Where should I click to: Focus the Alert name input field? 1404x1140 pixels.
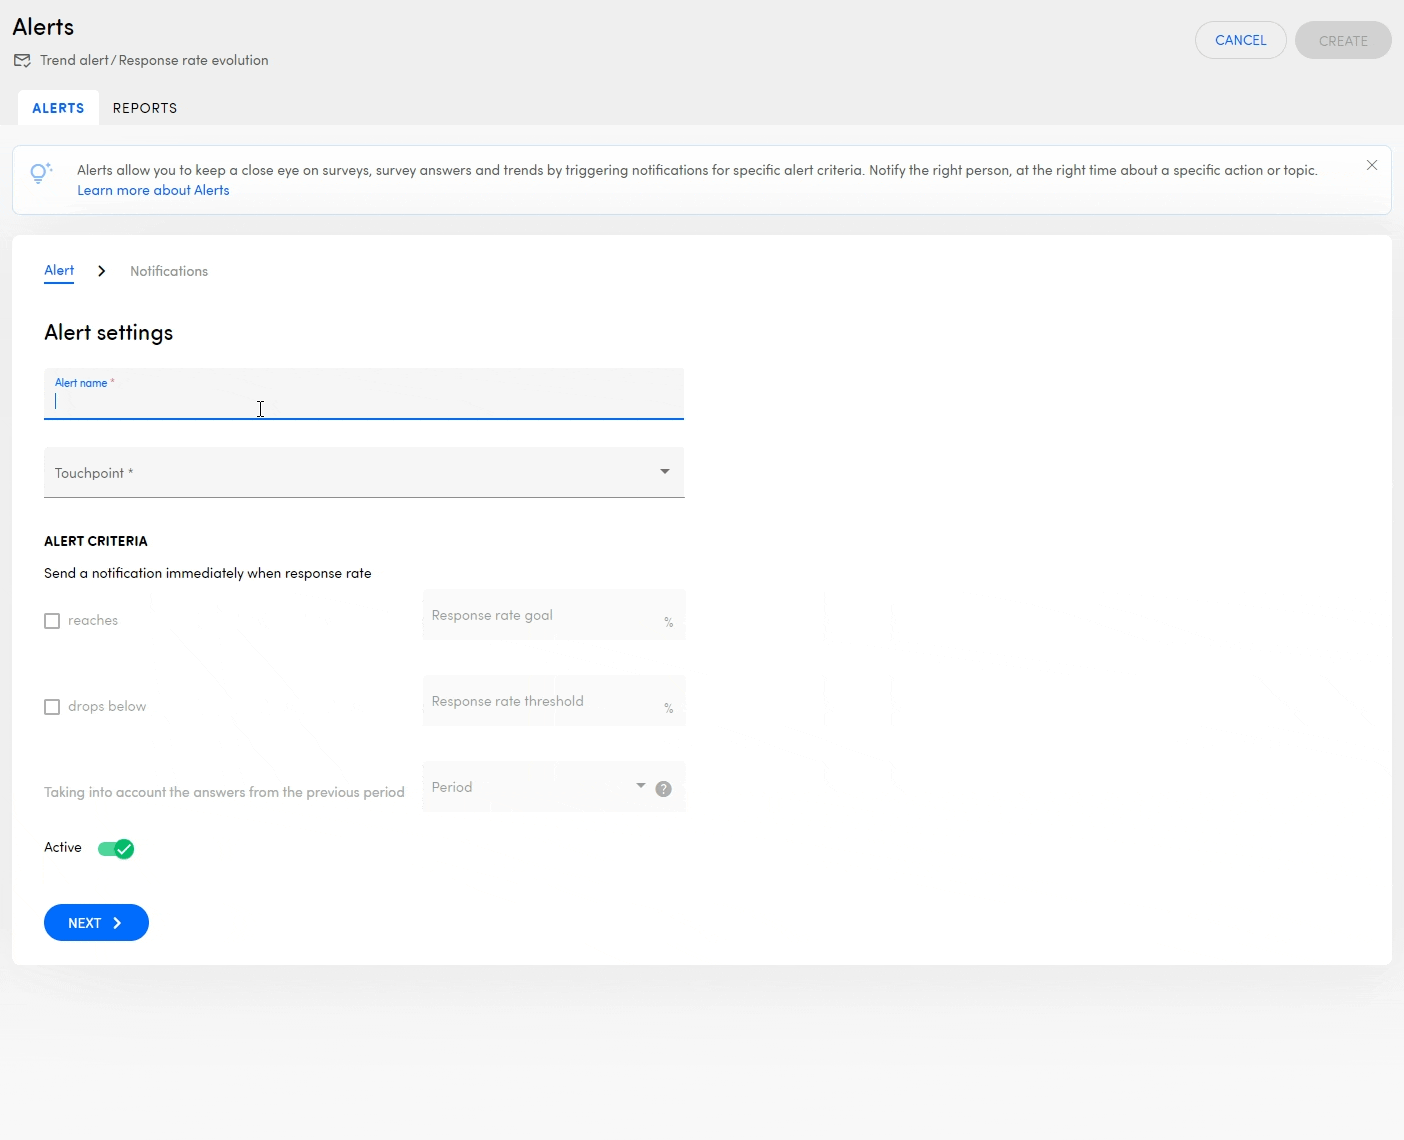pos(364,401)
